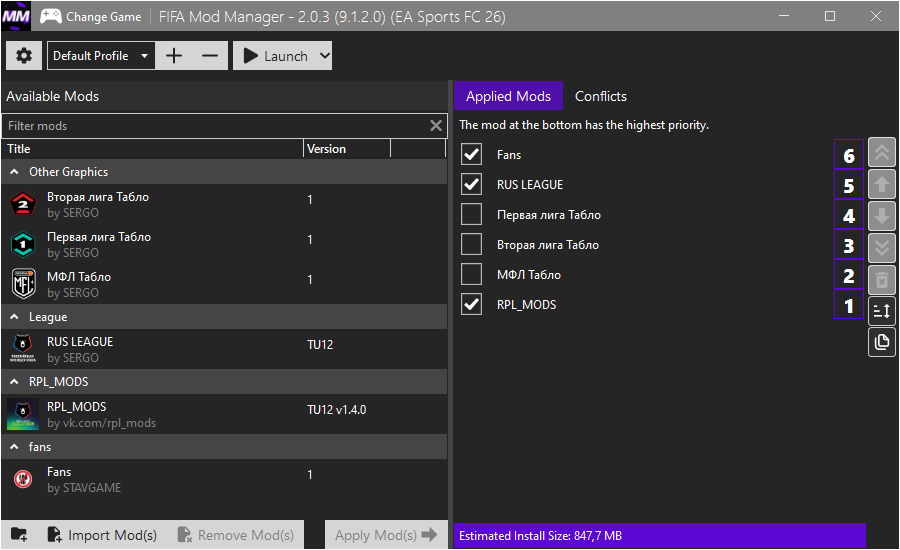Viewport: 900px width, 550px height.
Task: Open the settings gear icon
Action: click(24, 56)
